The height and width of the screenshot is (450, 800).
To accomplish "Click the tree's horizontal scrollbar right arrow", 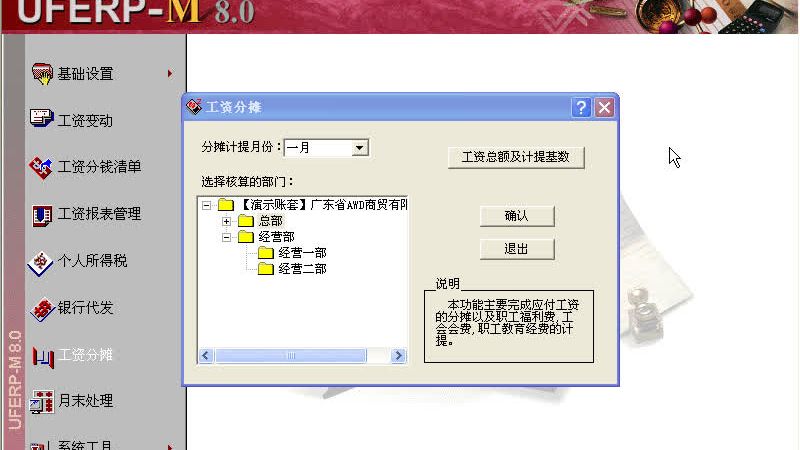I will tap(398, 356).
